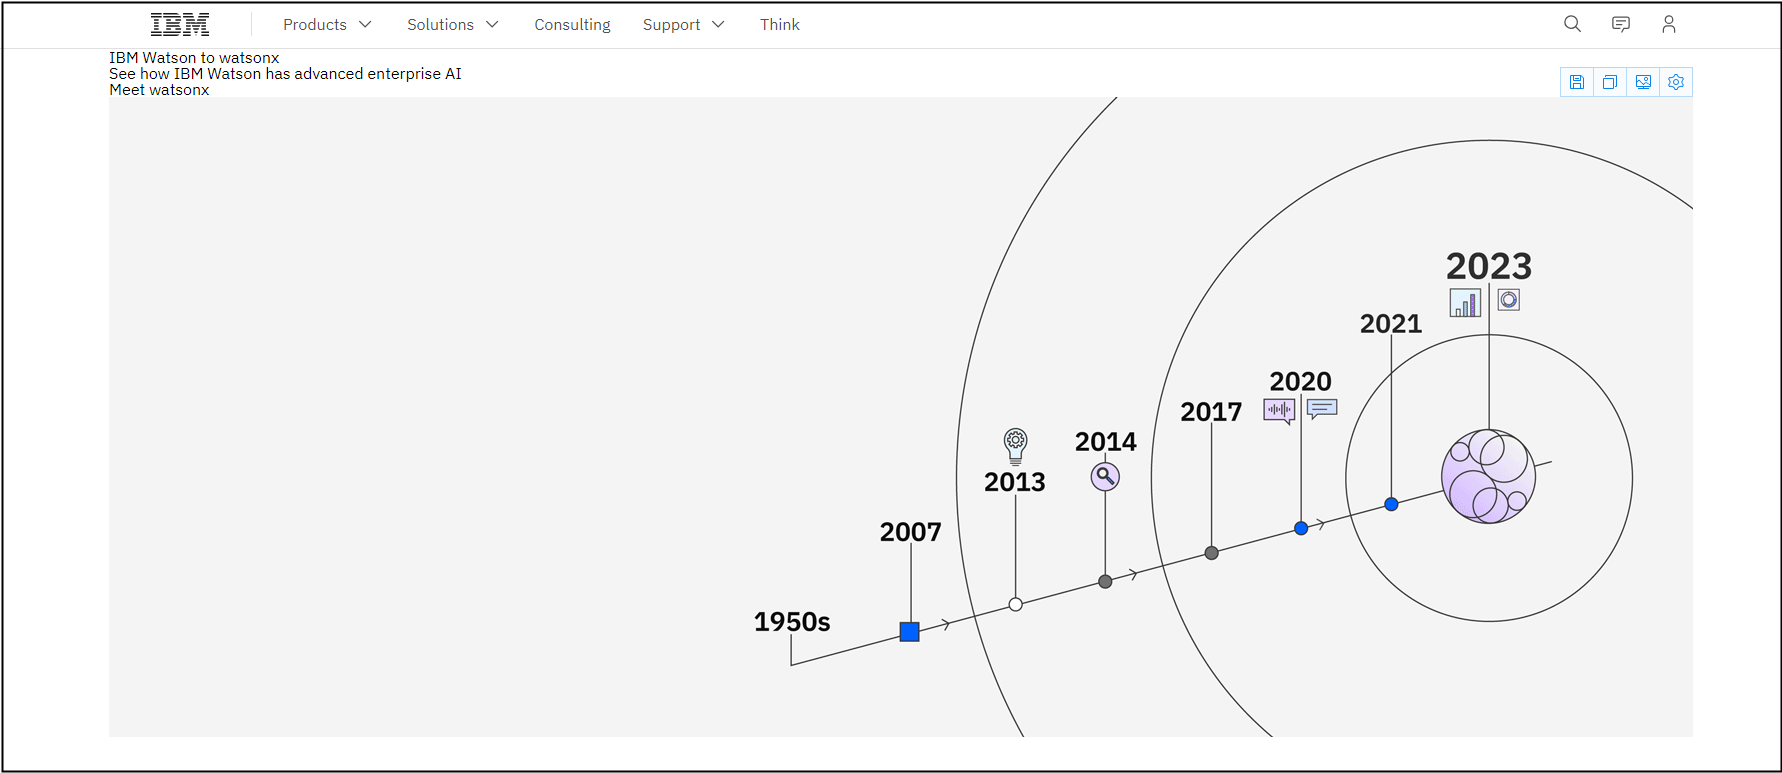This screenshot has width=1782, height=773.
Task: Click the user profile icon
Action: [1668, 24]
